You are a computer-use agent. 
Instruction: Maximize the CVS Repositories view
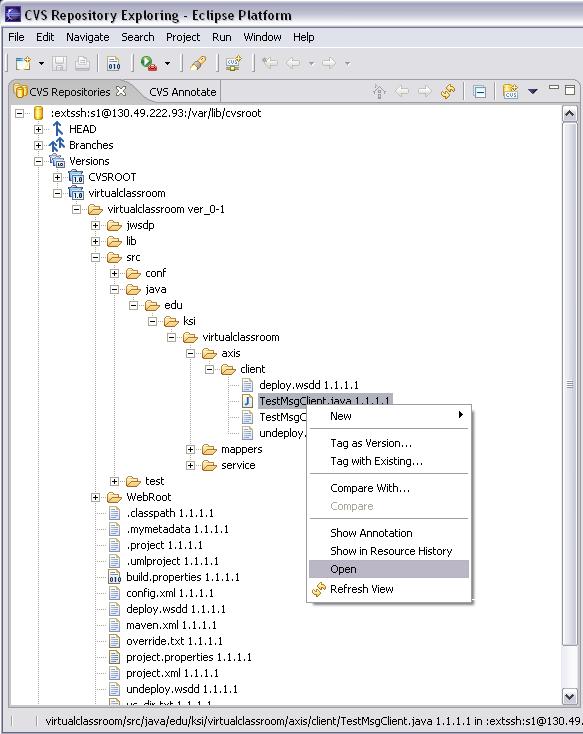pyautogui.click(x=570, y=90)
